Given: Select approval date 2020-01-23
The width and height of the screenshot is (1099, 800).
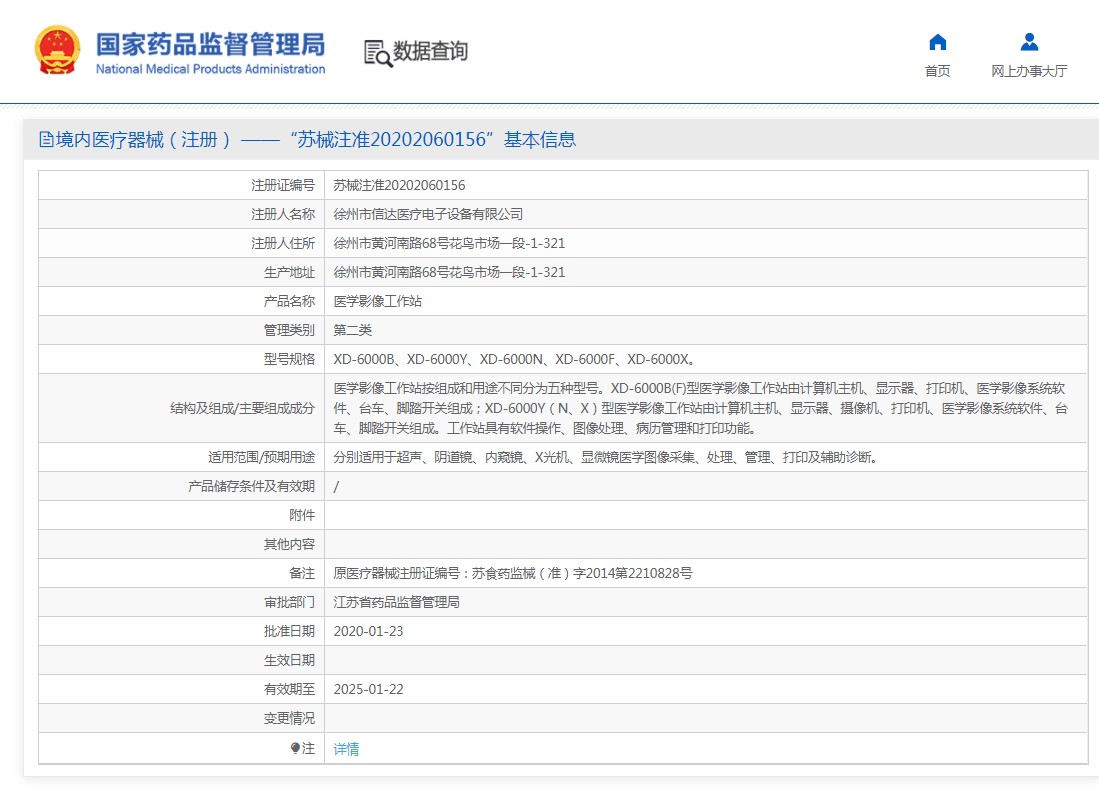Looking at the screenshot, I should [x=369, y=631].
